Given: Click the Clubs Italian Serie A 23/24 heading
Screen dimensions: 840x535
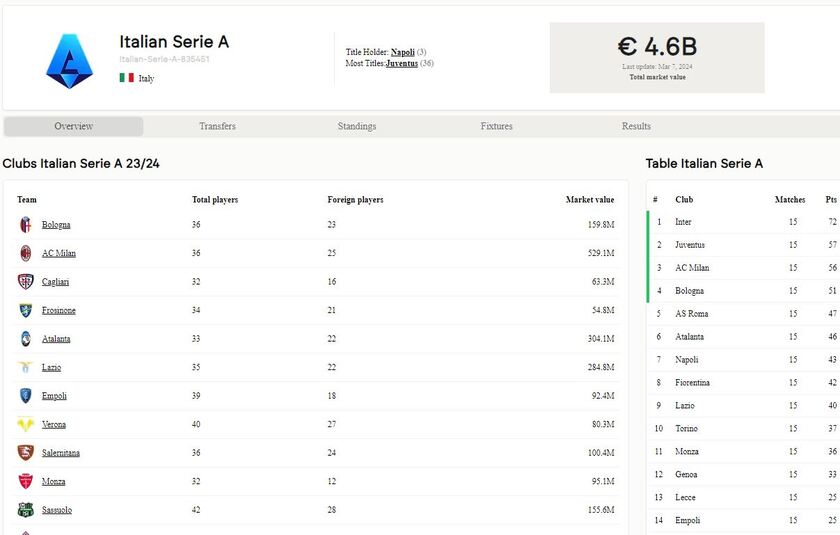Looking at the screenshot, I should (81, 163).
